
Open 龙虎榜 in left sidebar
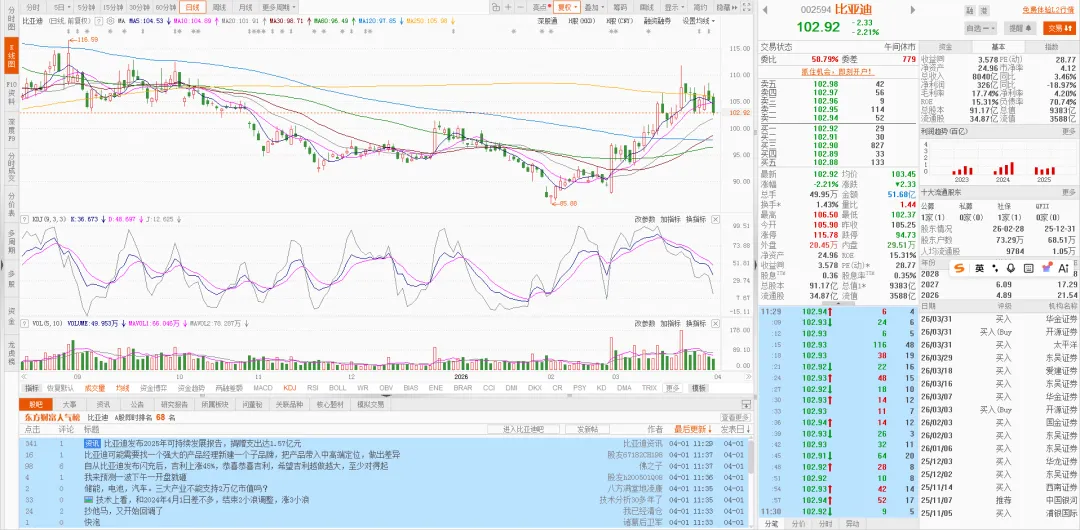11,354
